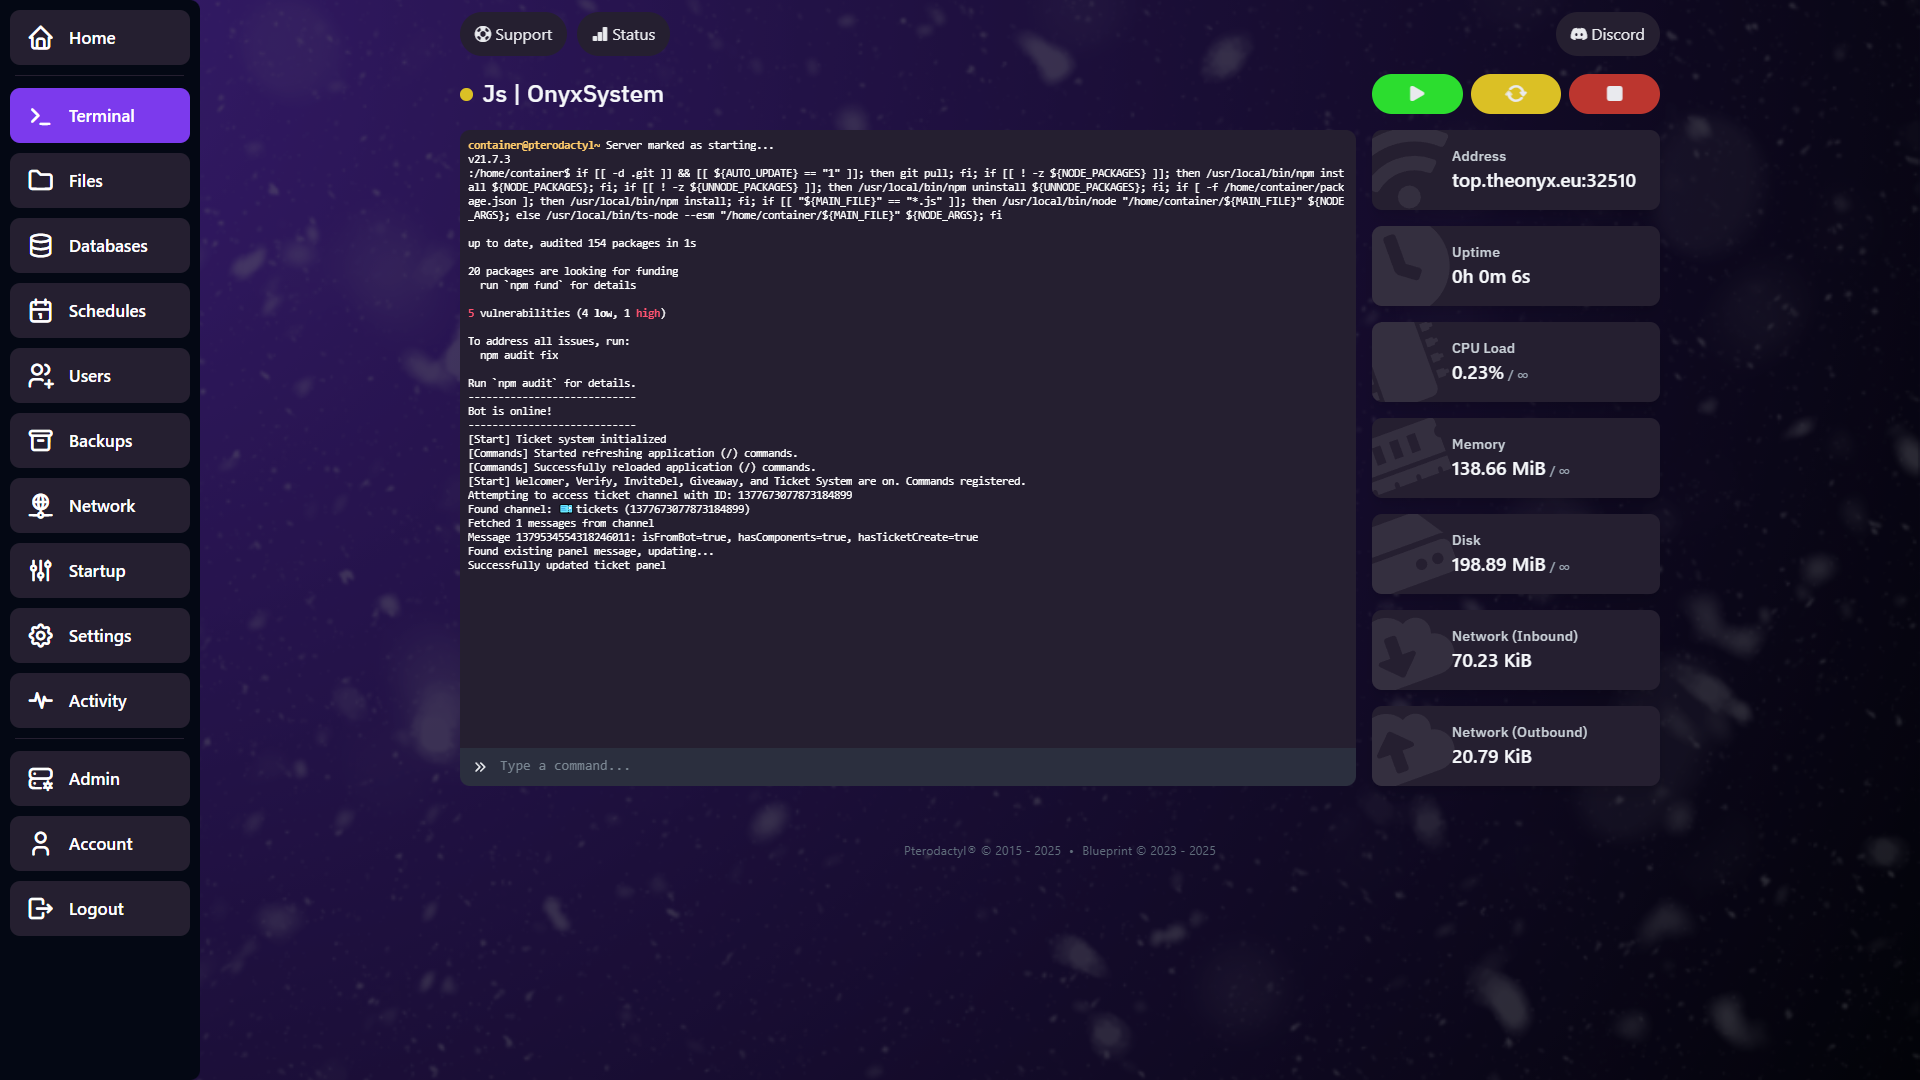Select the Terminal sidebar tab
The height and width of the screenshot is (1080, 1920).
pyautogui.click(x=100, y=116)
